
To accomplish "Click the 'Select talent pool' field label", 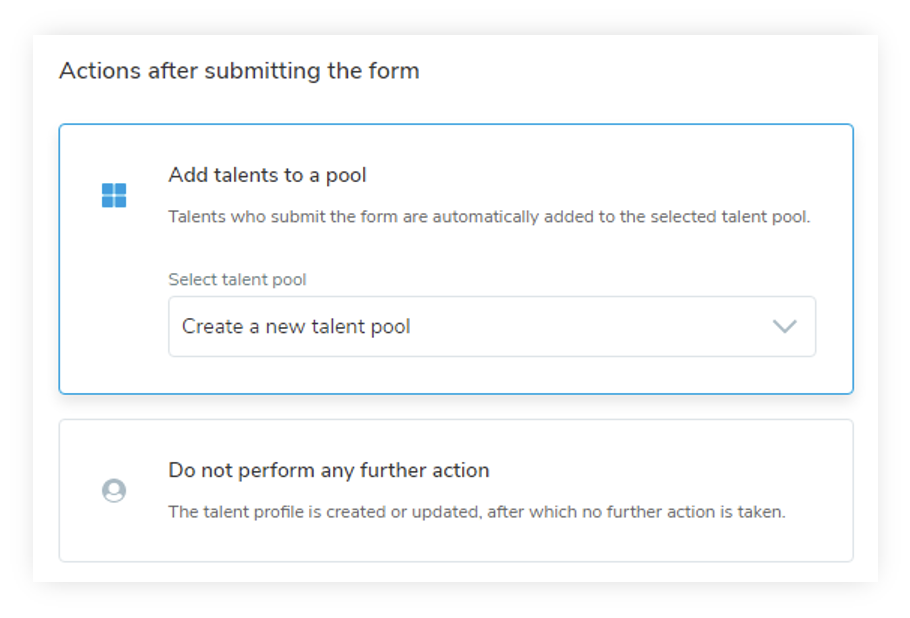I will (237, 280).
